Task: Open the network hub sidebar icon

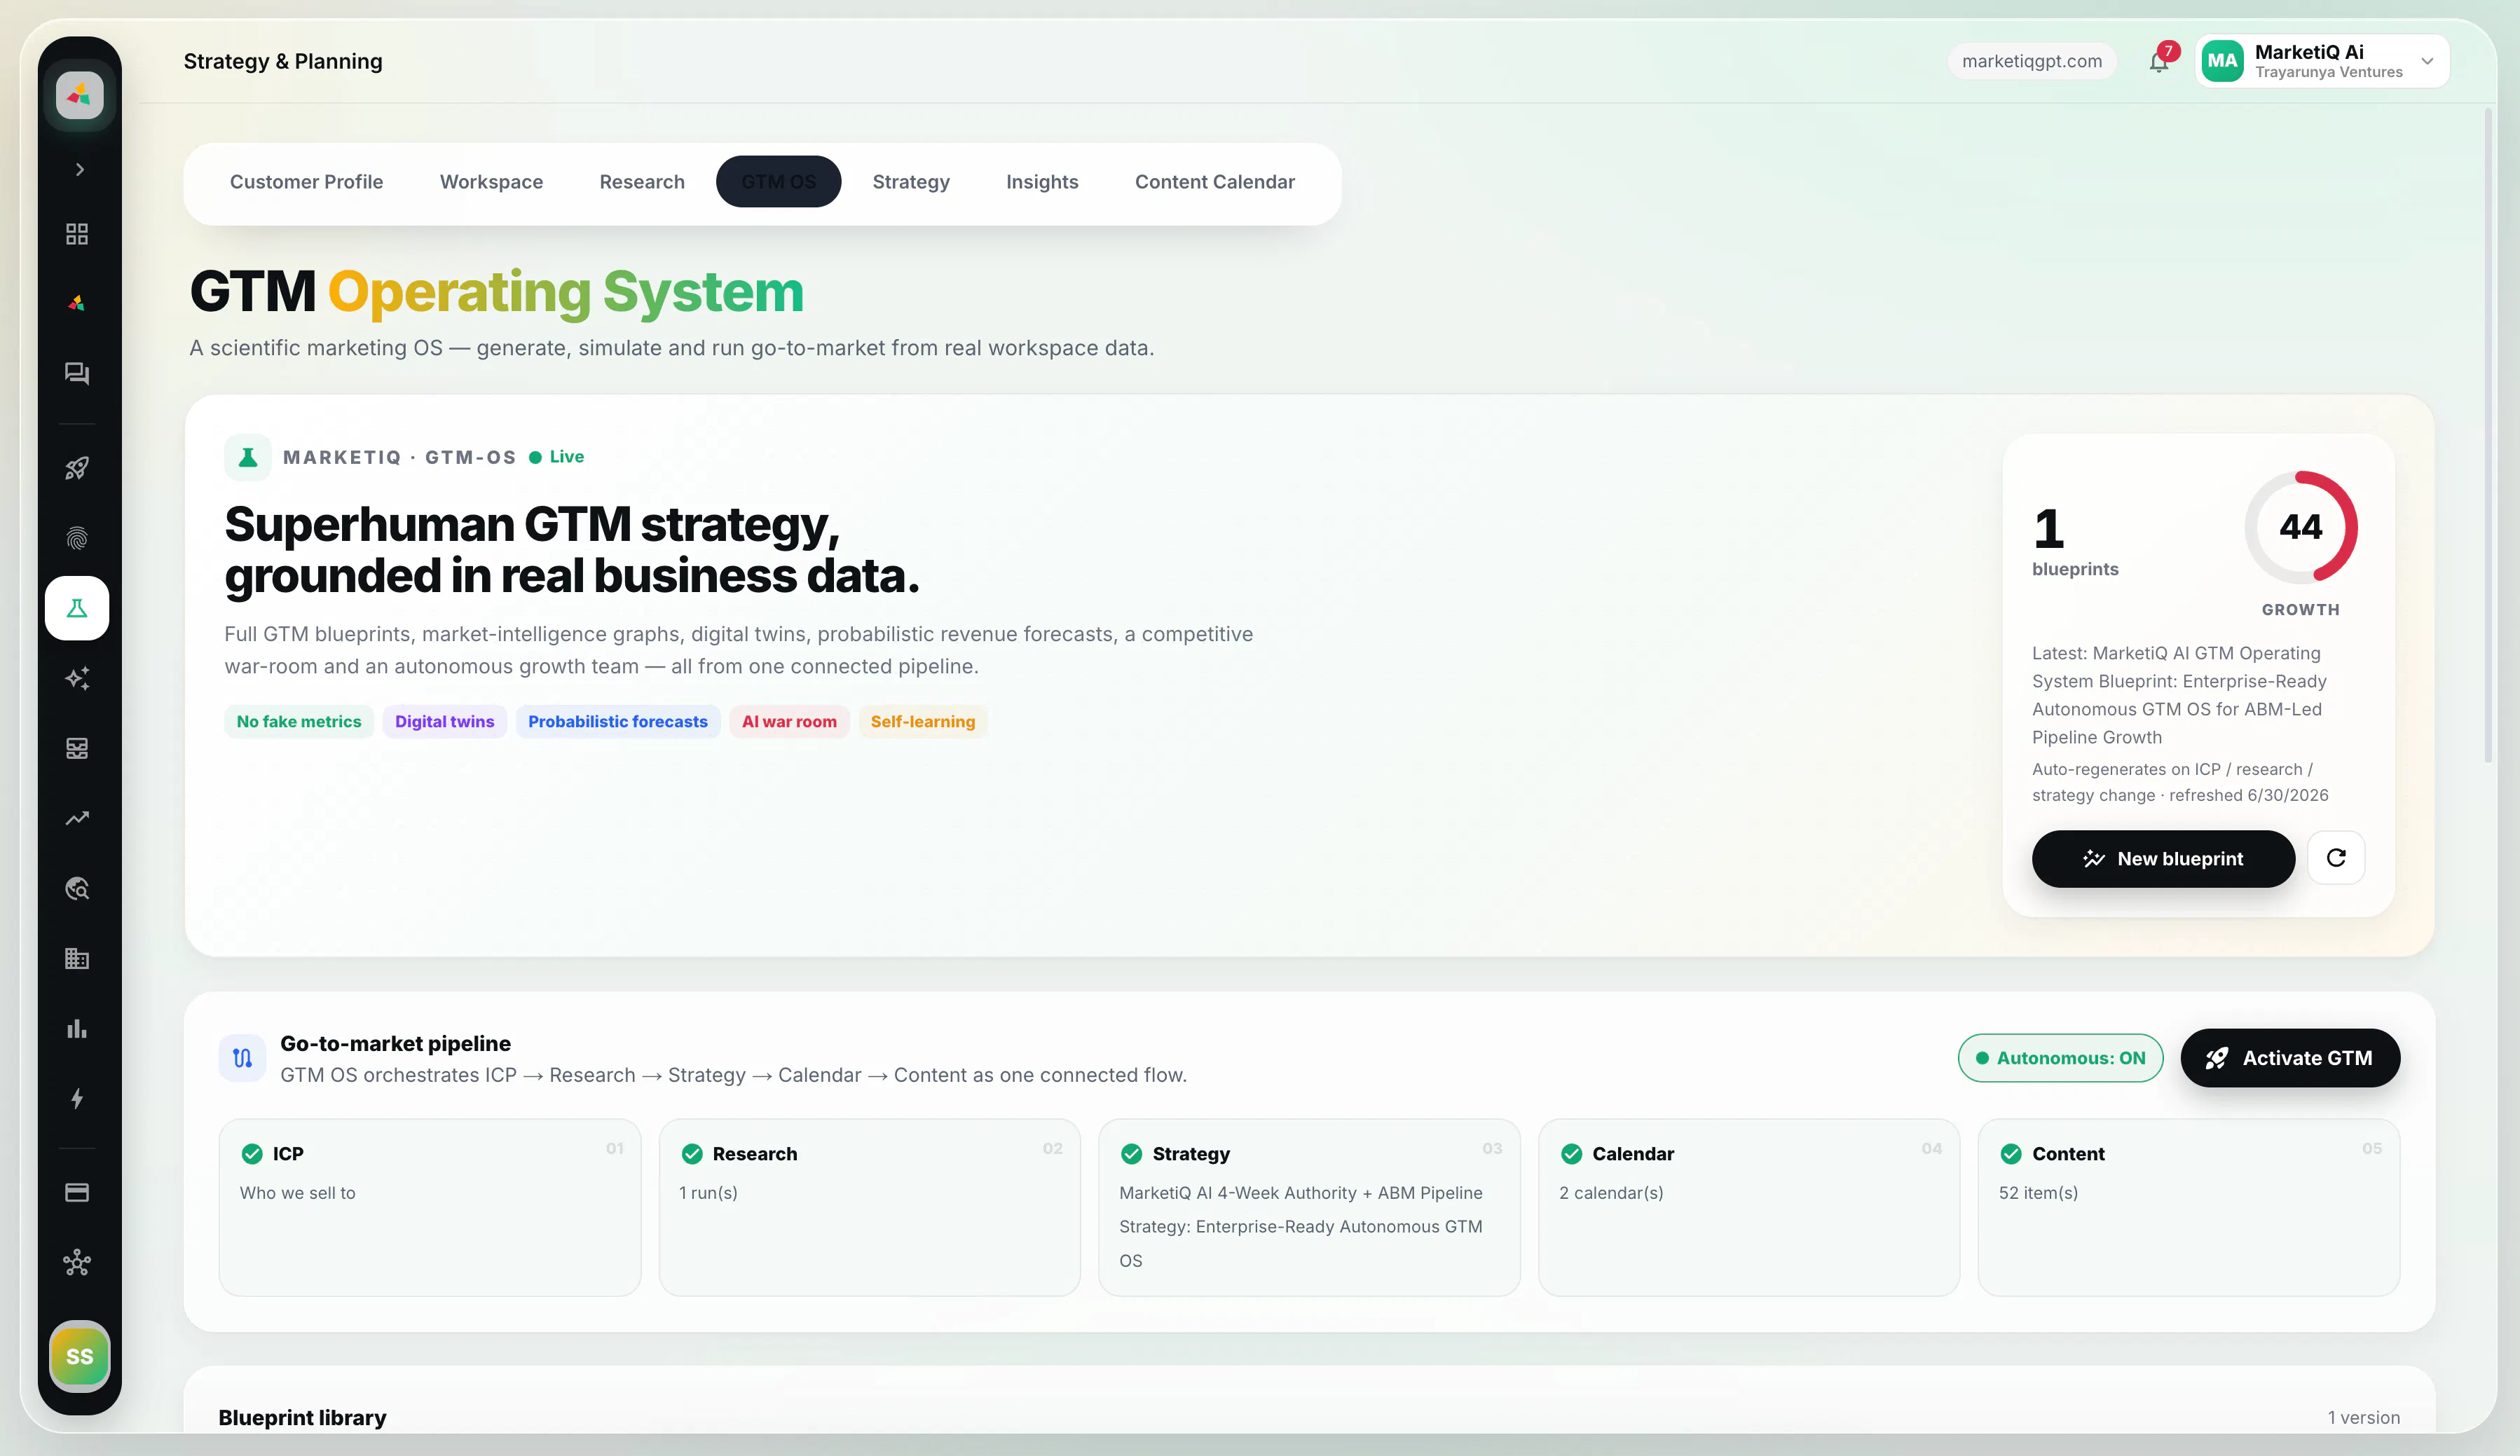Action: point(77,1262)
